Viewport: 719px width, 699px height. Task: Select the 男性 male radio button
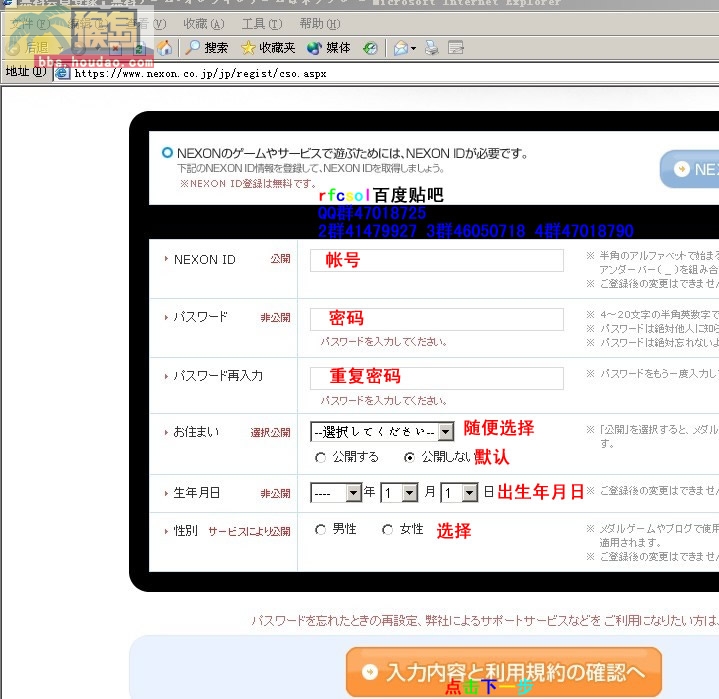click(321, 530)
